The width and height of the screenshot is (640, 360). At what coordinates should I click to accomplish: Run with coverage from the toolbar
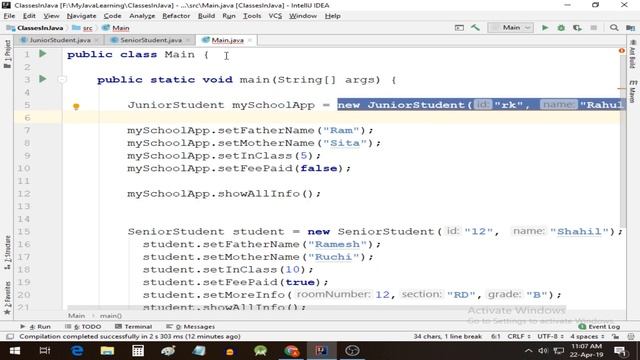tap(577, 28)
